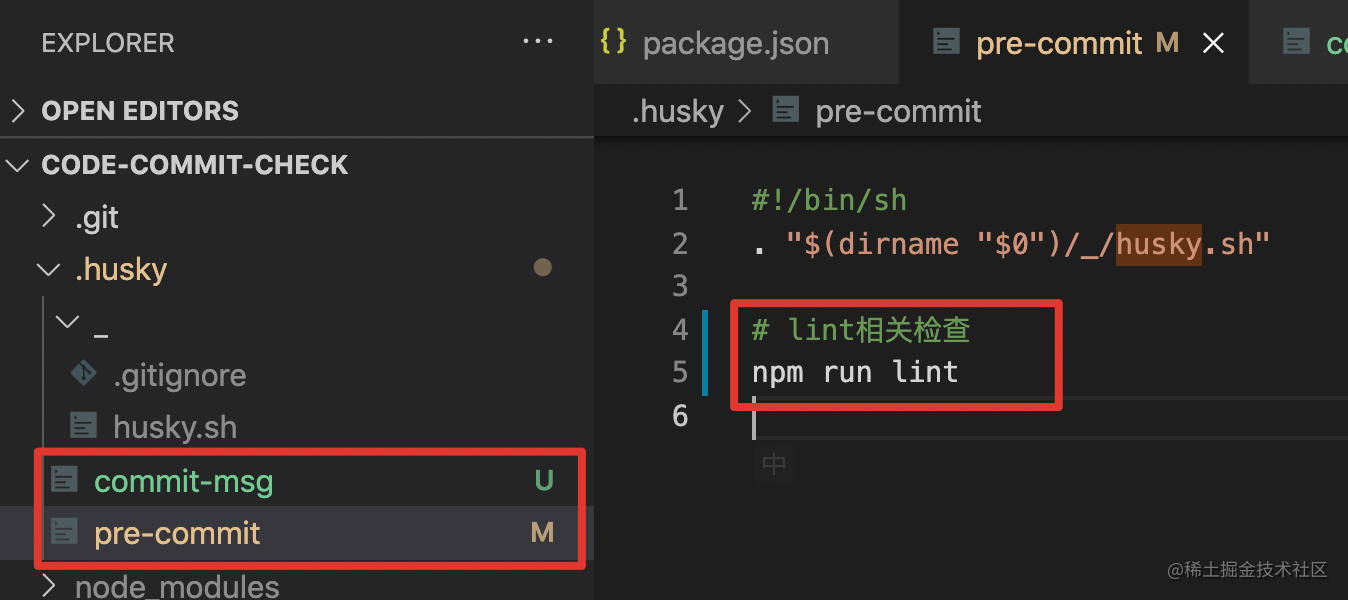Open .husky from the breadcrumb path
Screen dimensions: 1348x600
coord(678,111)
